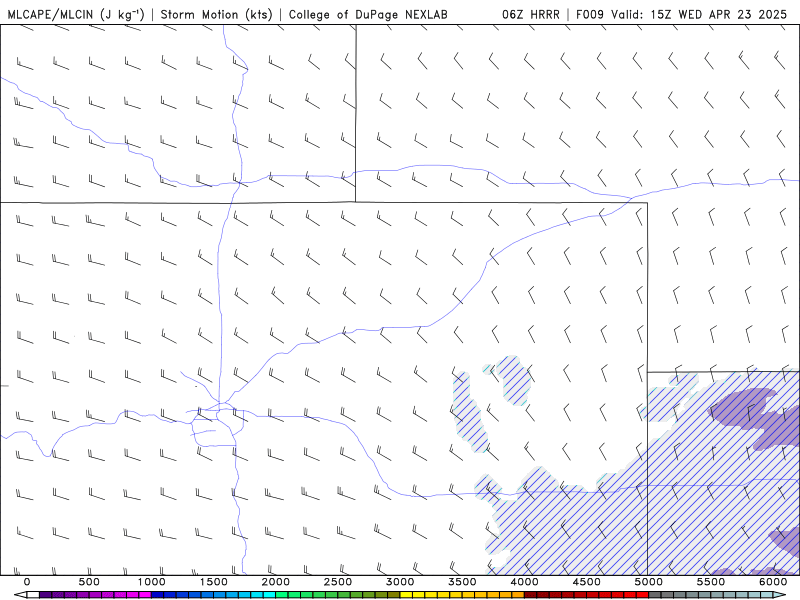Click the bright red swatch just before 5000
Screen dimensions: 800x600
643,594
